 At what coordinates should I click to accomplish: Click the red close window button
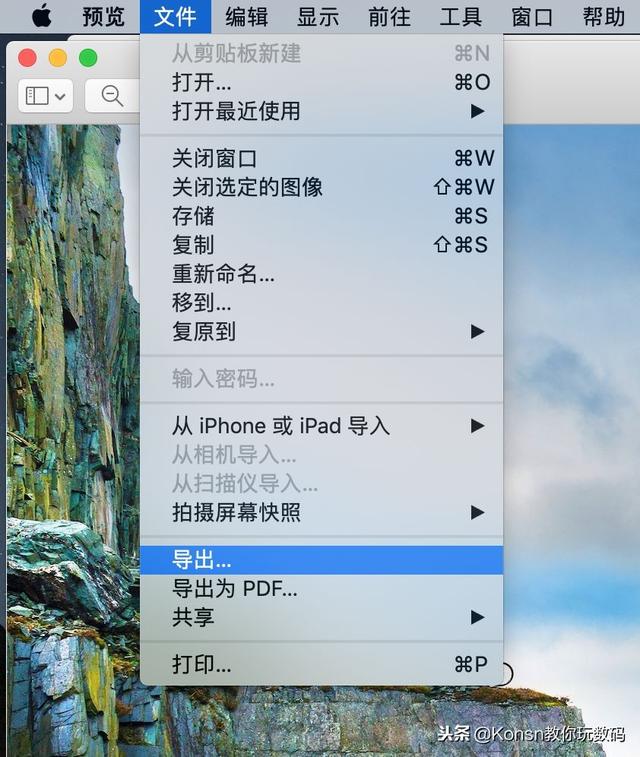(x=28, y=58)
